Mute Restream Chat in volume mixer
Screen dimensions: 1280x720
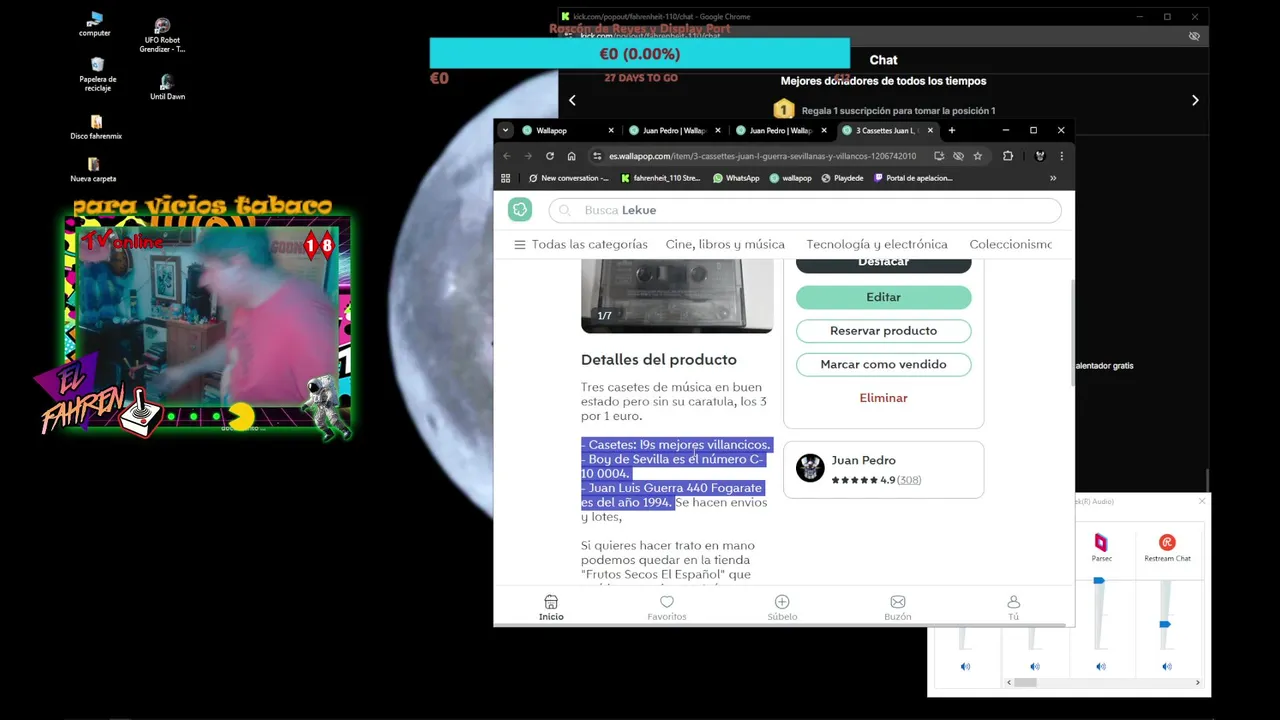1167,666
